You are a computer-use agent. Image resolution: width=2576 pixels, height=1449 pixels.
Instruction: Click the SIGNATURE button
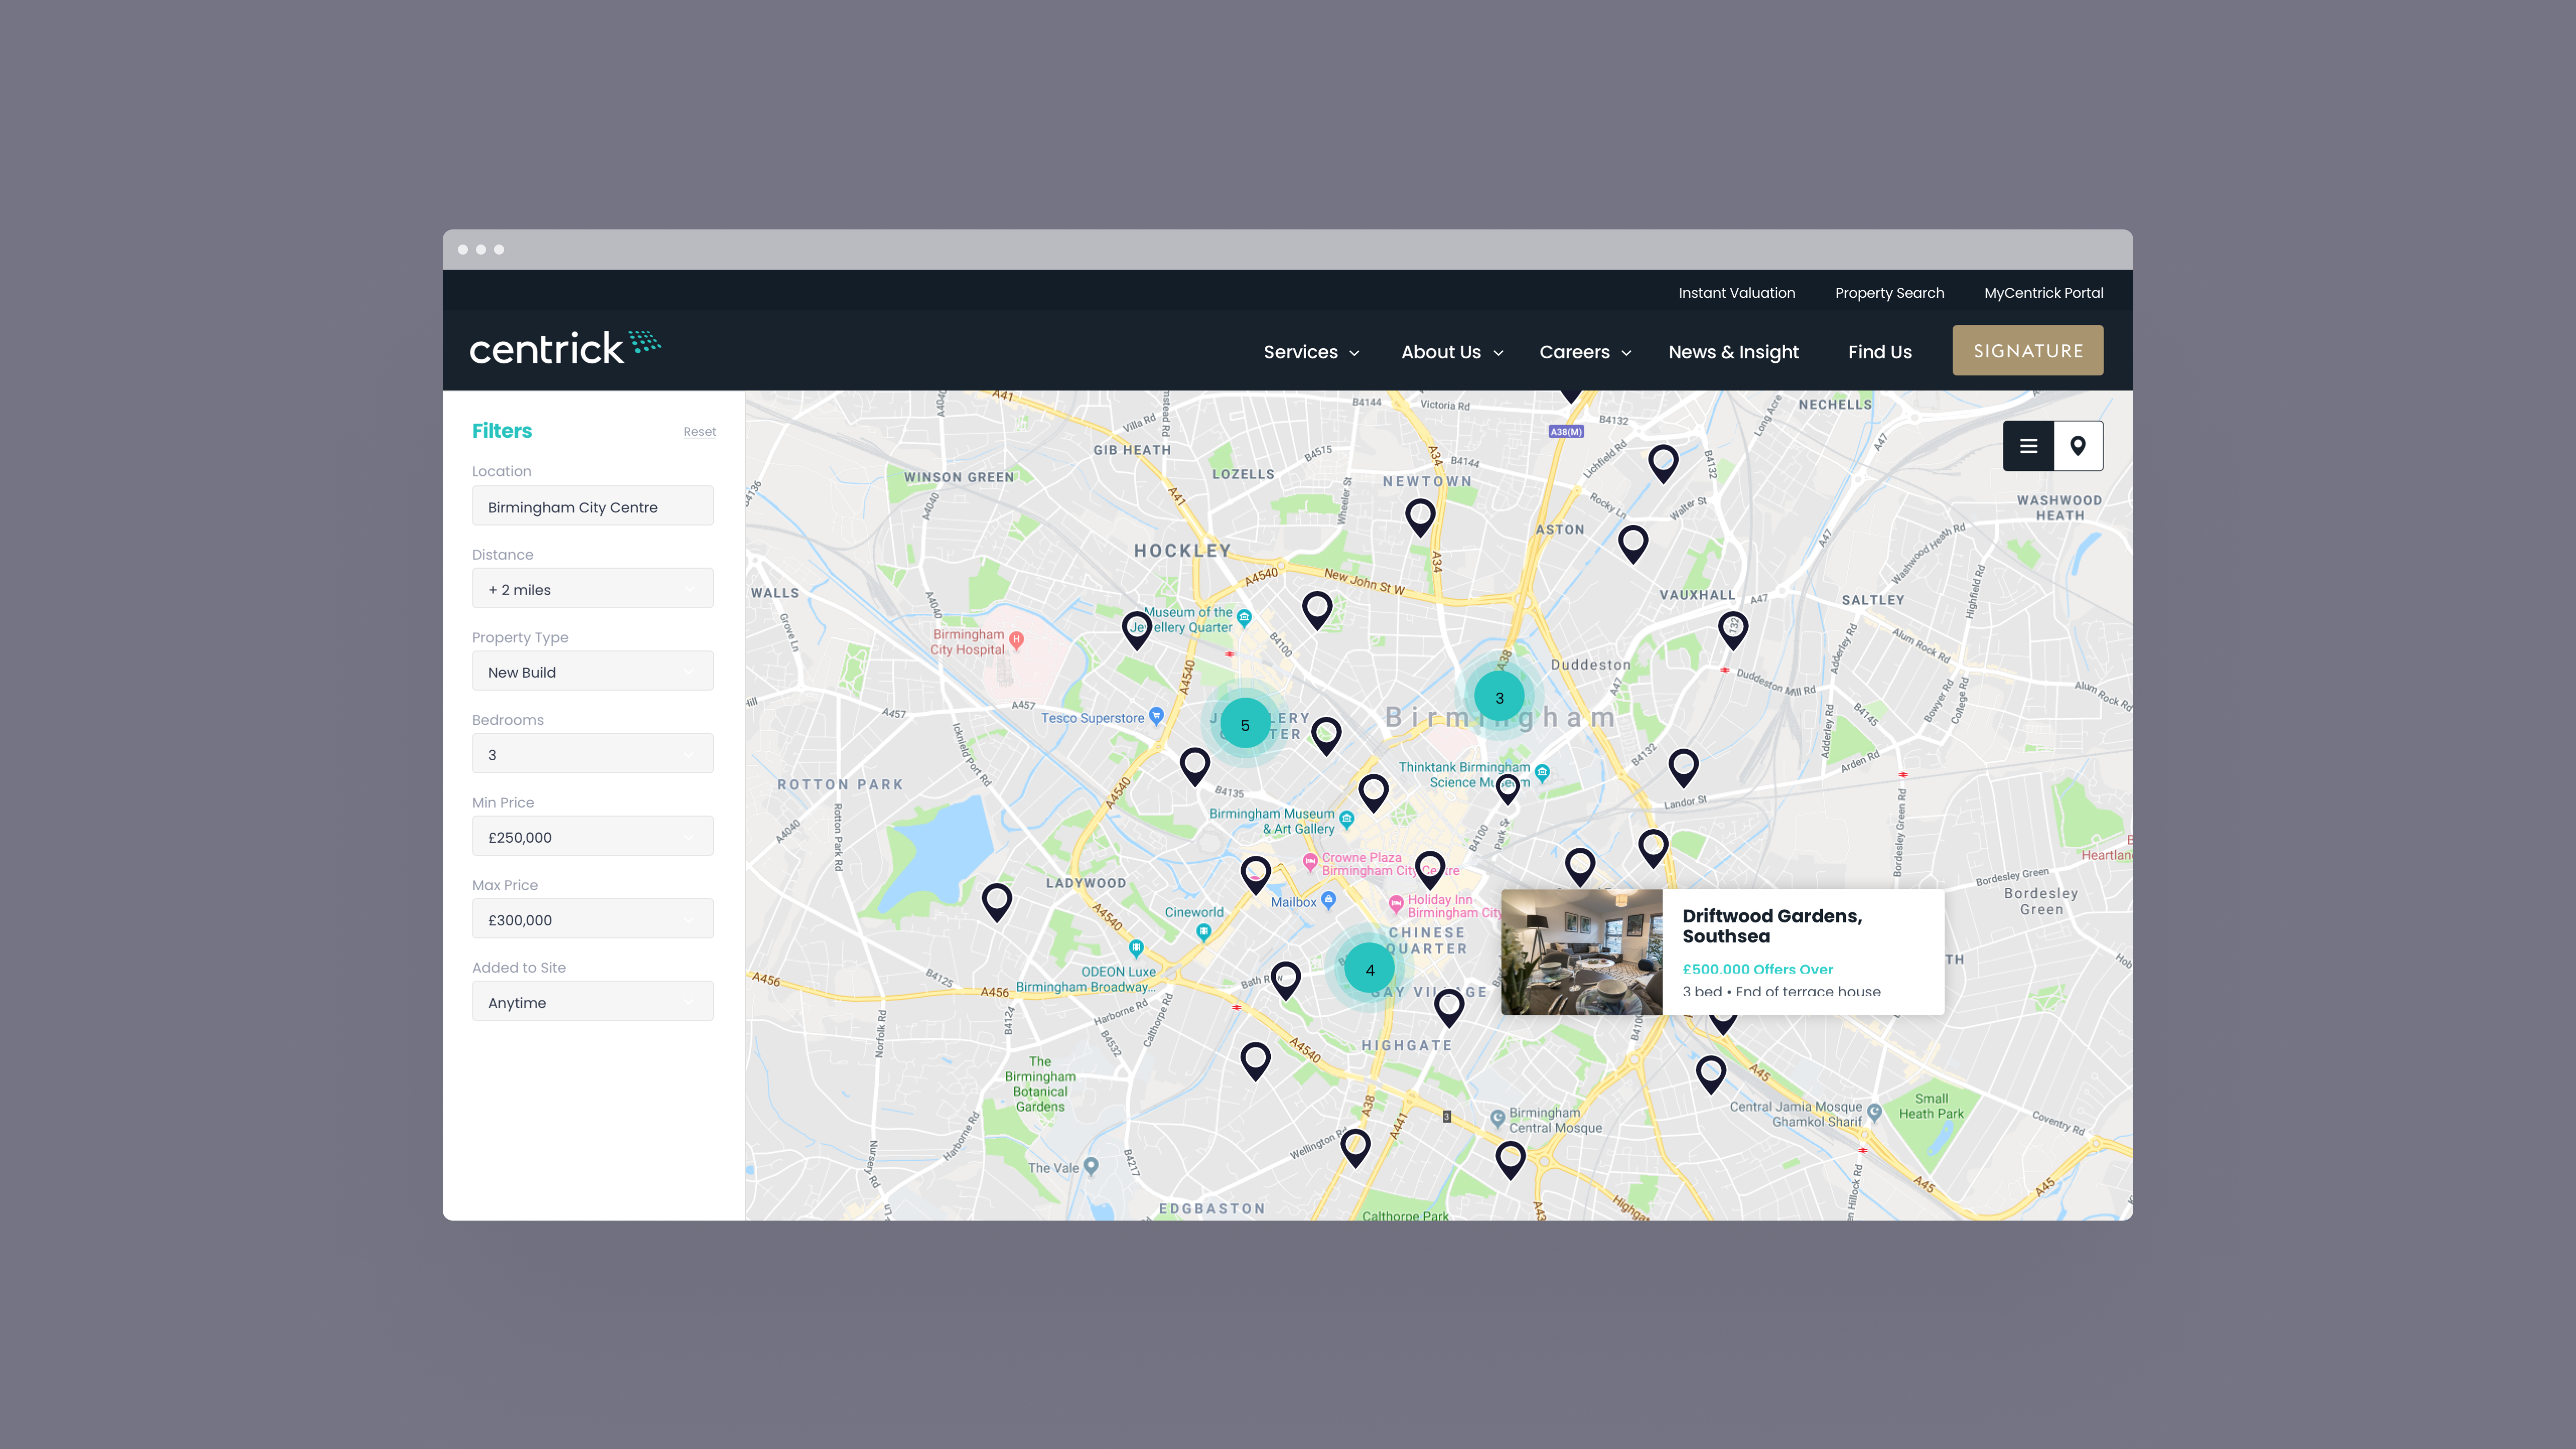pyautogui.click(x=2027, y=351)
